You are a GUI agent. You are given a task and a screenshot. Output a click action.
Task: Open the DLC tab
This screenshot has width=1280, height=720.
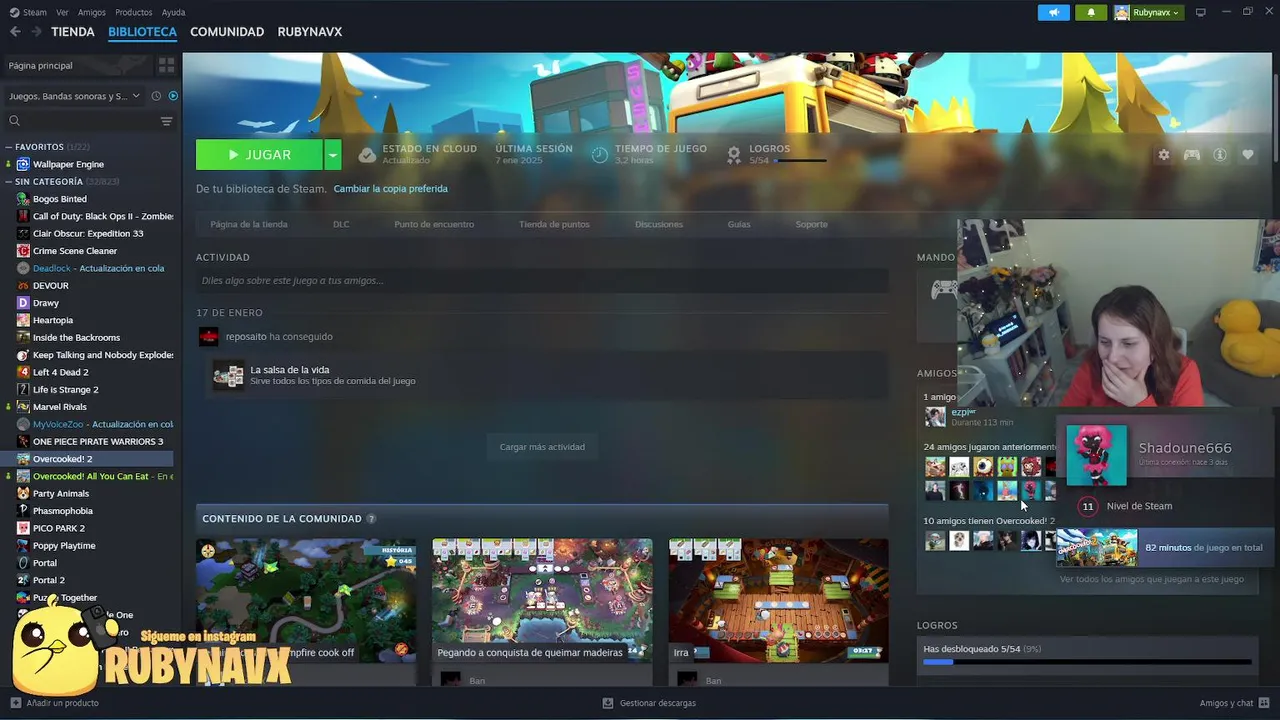tap(341, 224)
